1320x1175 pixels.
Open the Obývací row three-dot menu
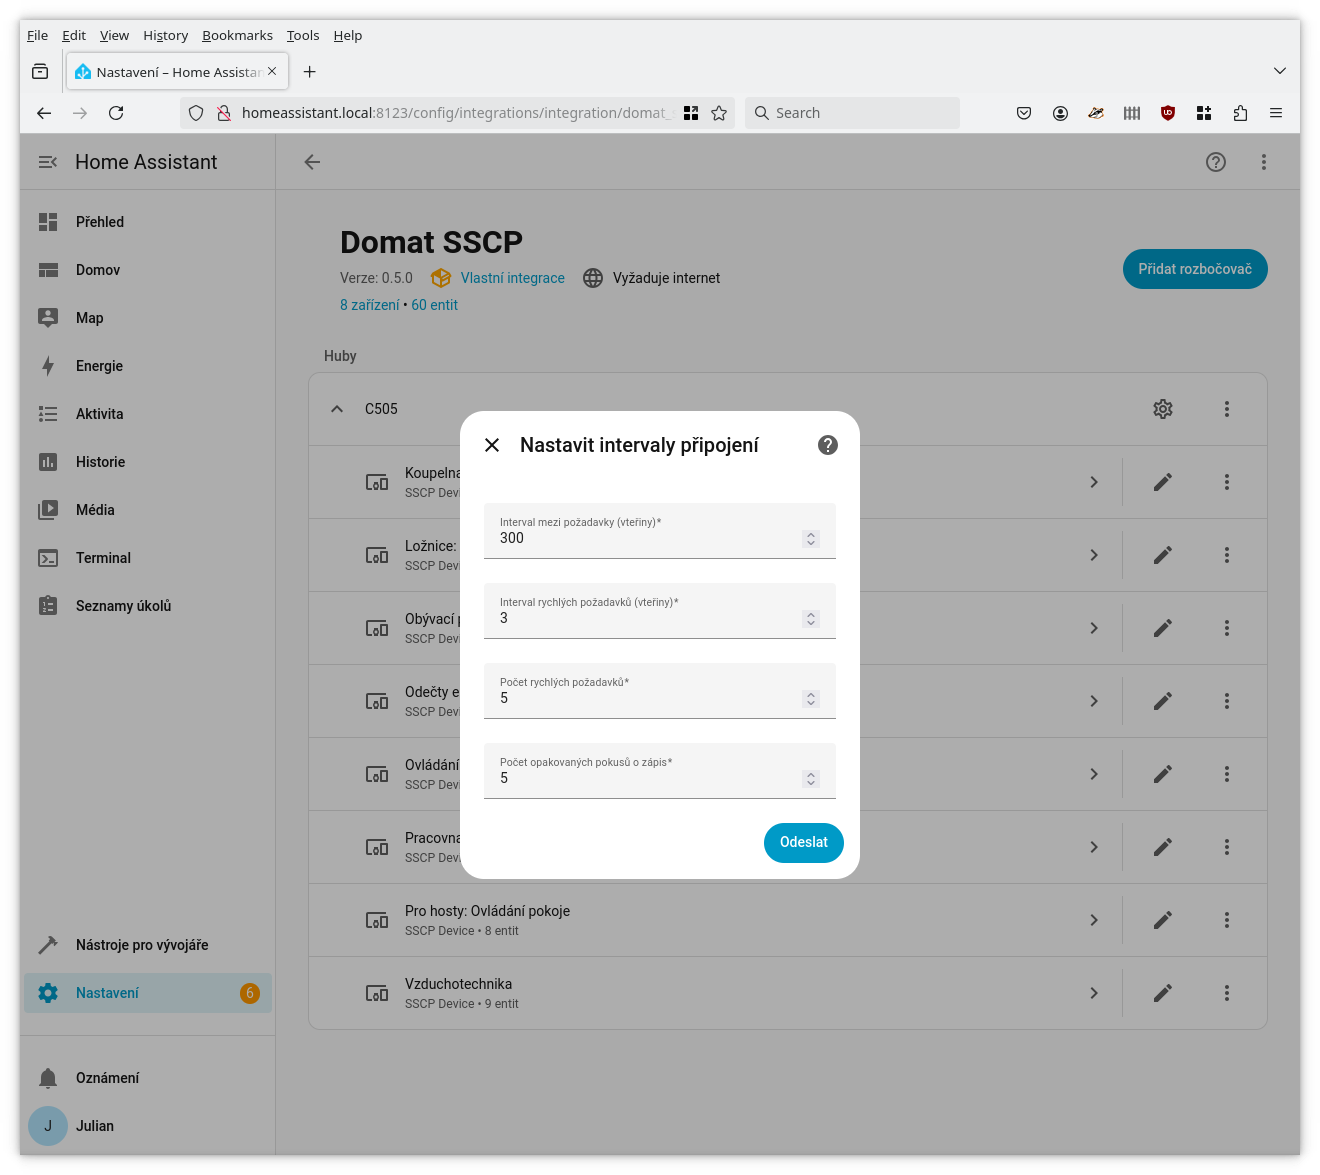[1227, 628]
